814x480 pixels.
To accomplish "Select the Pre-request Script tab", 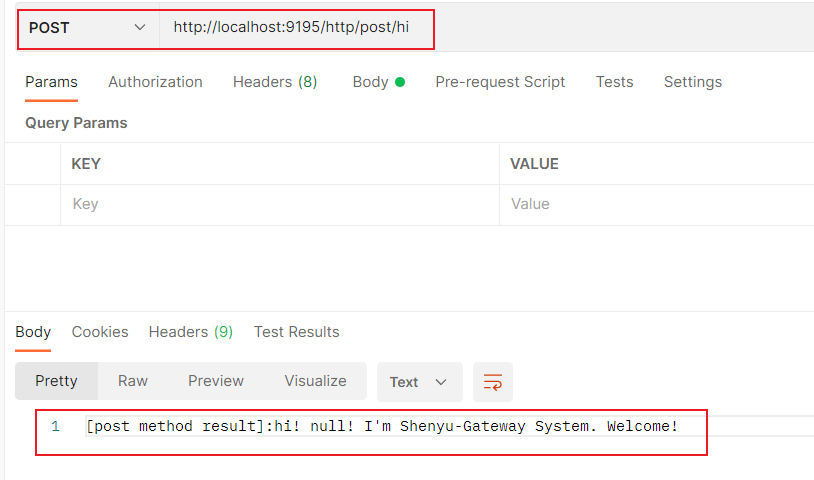I will 500,82.
